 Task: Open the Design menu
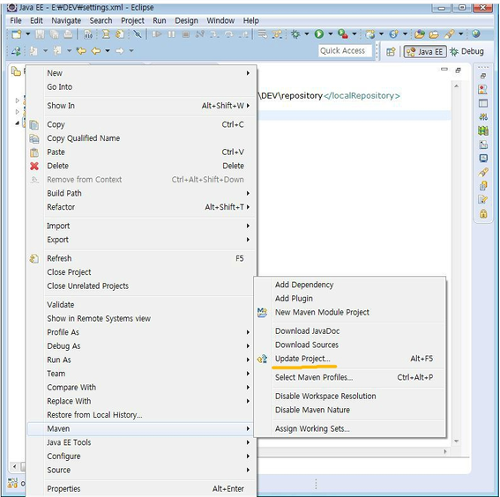tap(186, 21)
